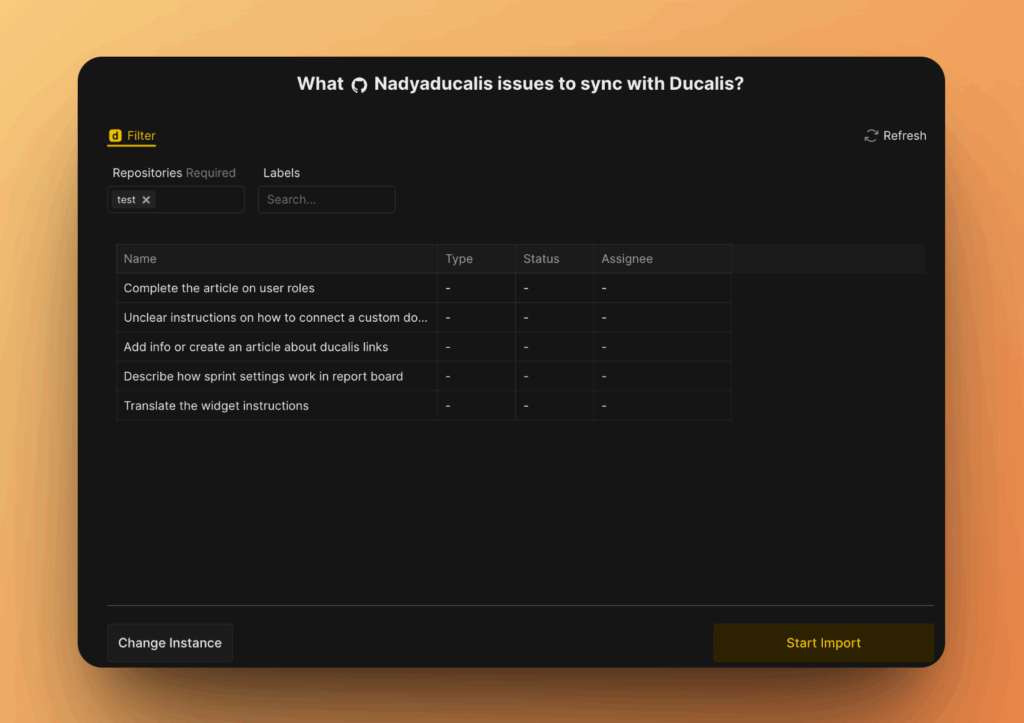Image resolution: width=1024 pixels, height=723 pixels.
Task: Open the Repositories selection field
Action: pyautogui.click(x=200, y=200)
